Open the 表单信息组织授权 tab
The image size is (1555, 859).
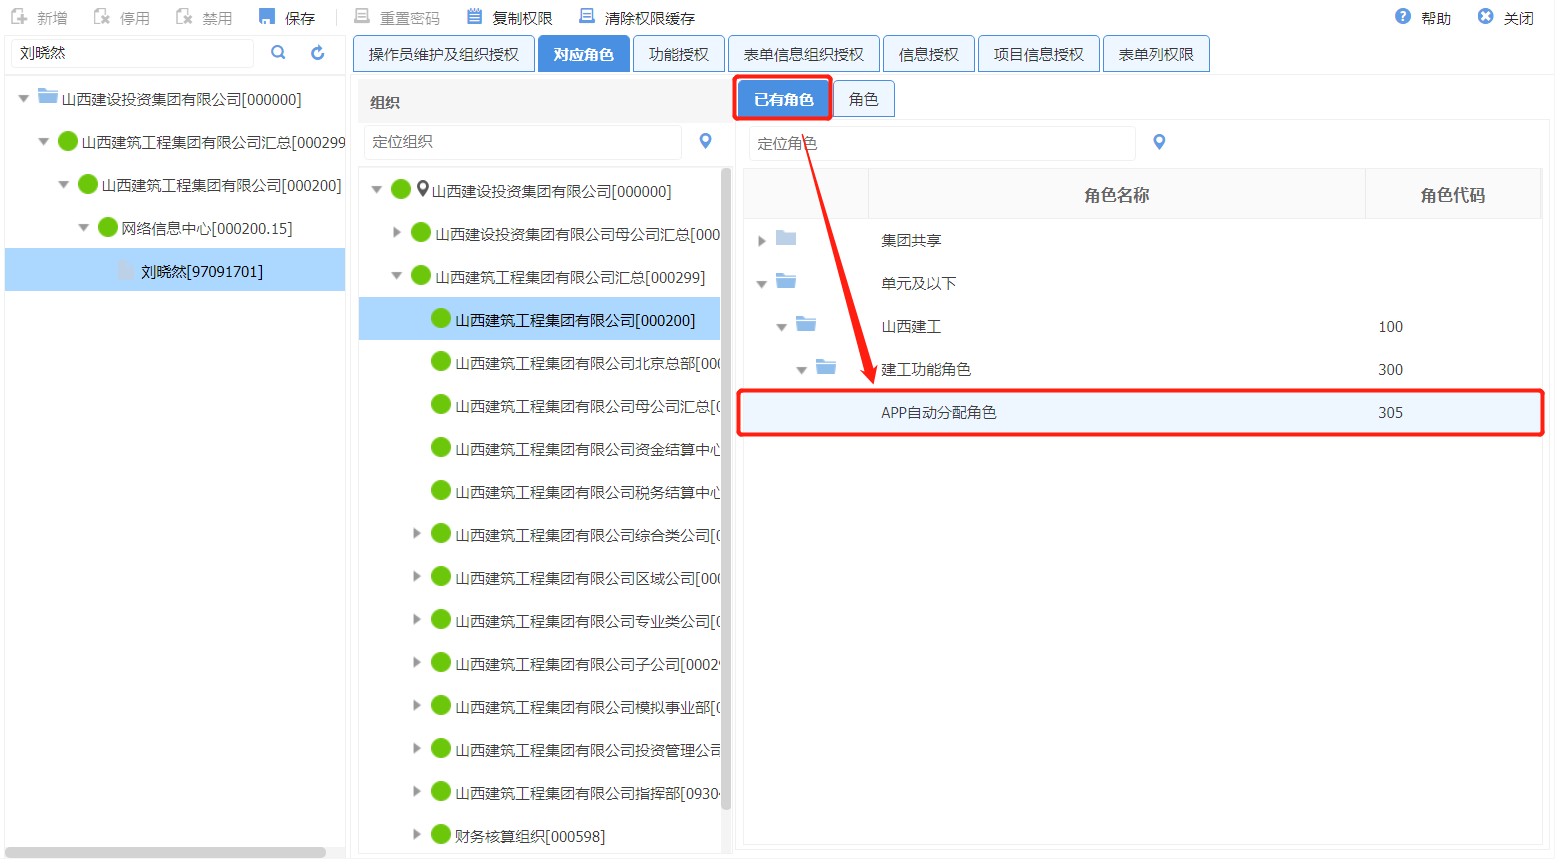(x=804, y=54)
